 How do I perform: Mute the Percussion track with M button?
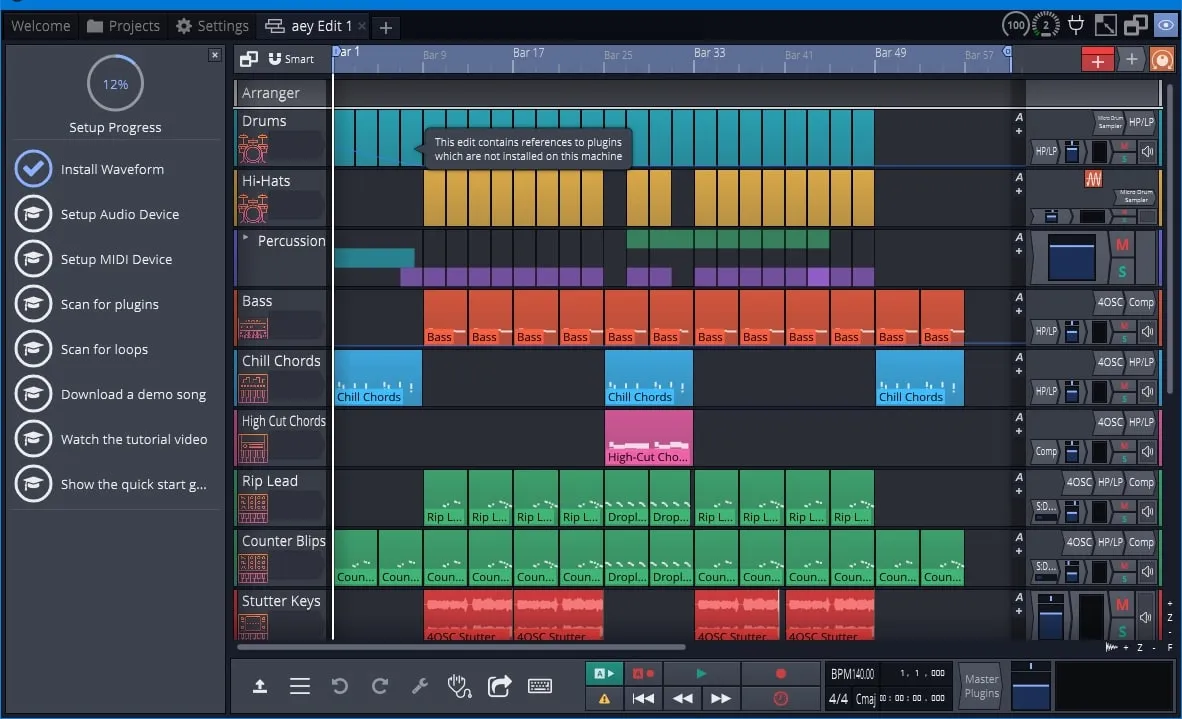click(x=1122, y=245)
